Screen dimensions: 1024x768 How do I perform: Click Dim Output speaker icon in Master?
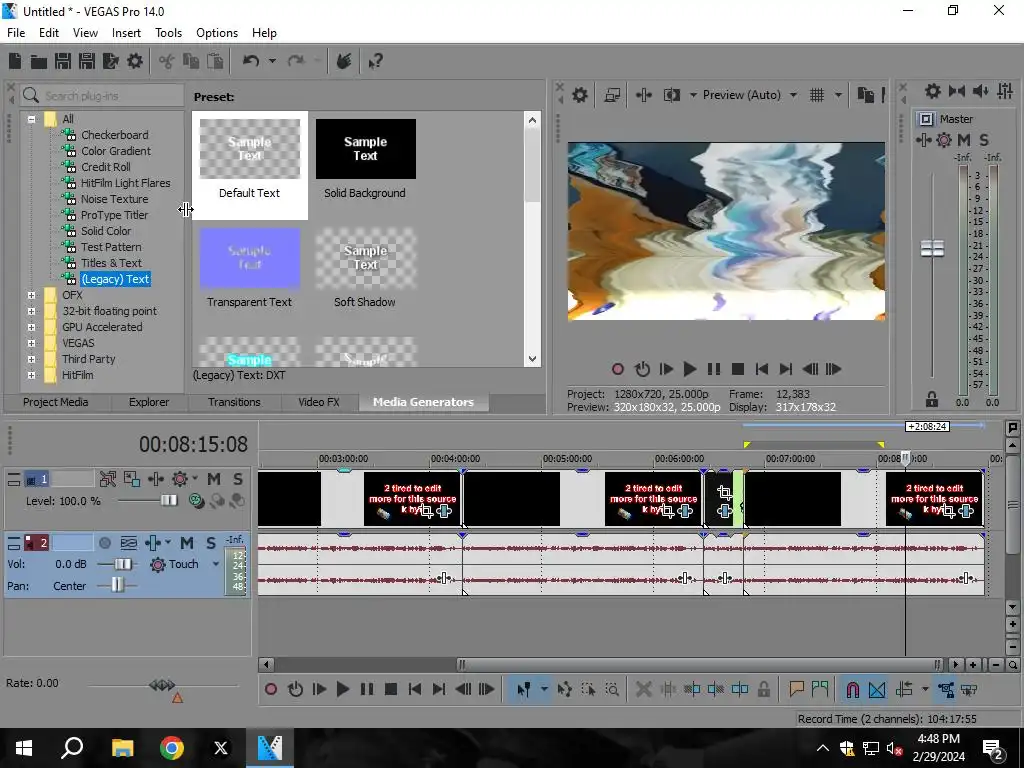(x=980, y=91)
